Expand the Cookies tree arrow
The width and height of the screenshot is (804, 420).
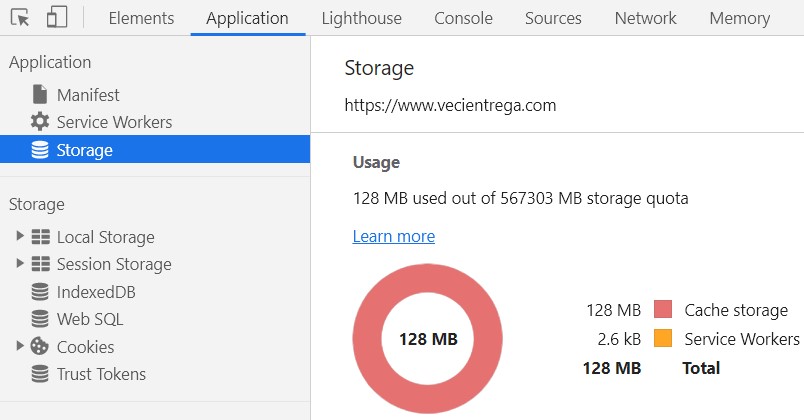[x=19, y=346]
